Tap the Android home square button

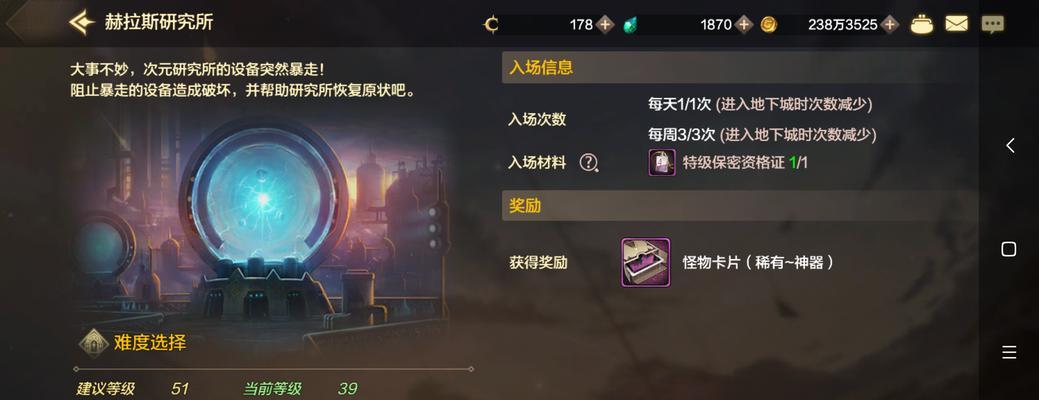click(1009, 249)
